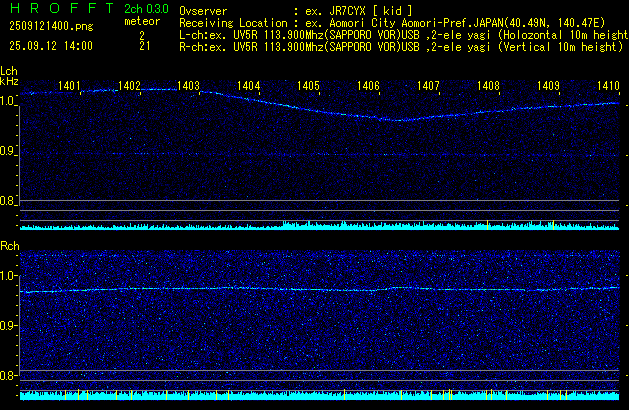This screenshot has width=629, height=410.
Task: Select the 1405 time label
Action: (x=308, y=86)
